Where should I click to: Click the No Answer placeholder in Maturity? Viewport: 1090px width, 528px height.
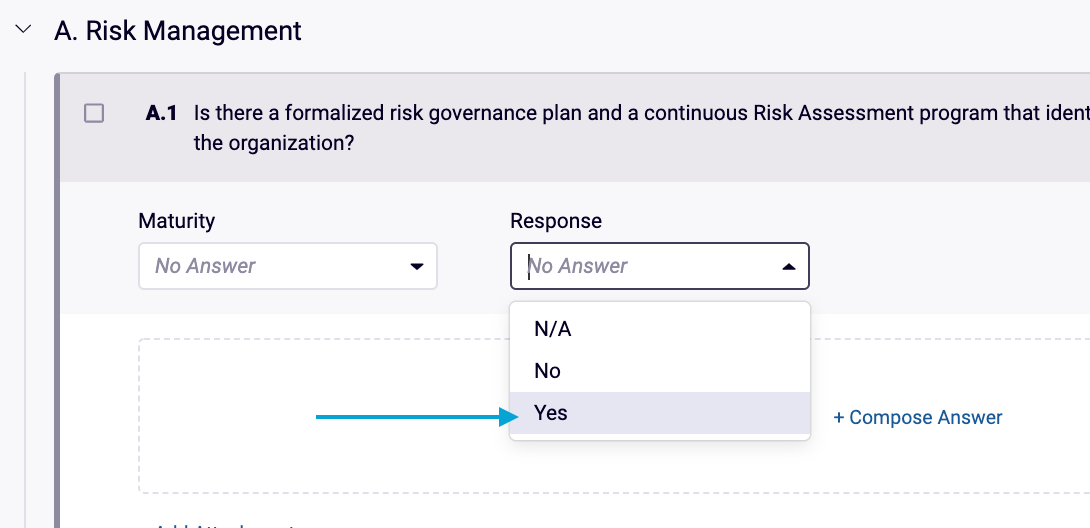click(205, 266)
